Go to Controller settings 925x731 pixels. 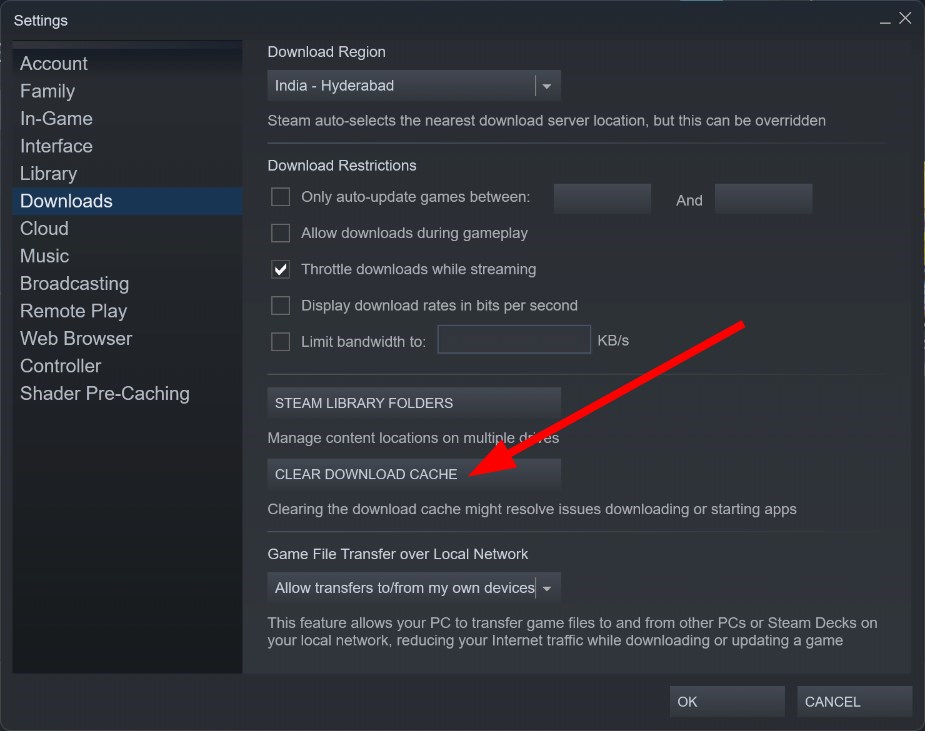coord(127,366)
